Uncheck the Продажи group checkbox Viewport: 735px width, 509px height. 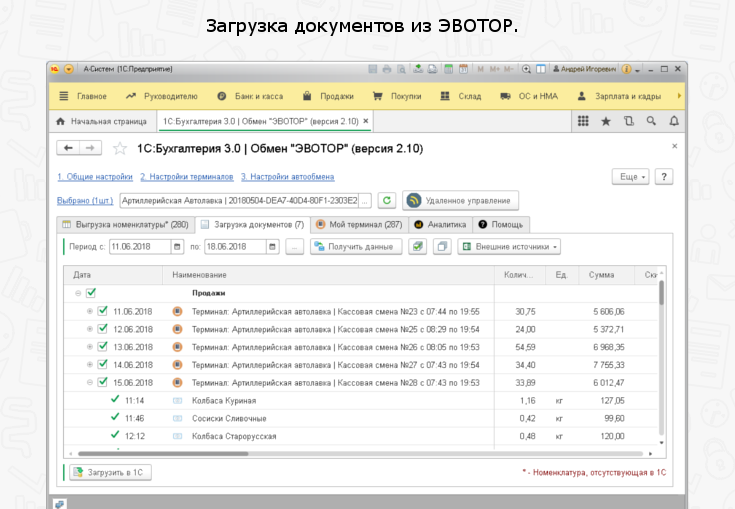(x=91, y=293)
